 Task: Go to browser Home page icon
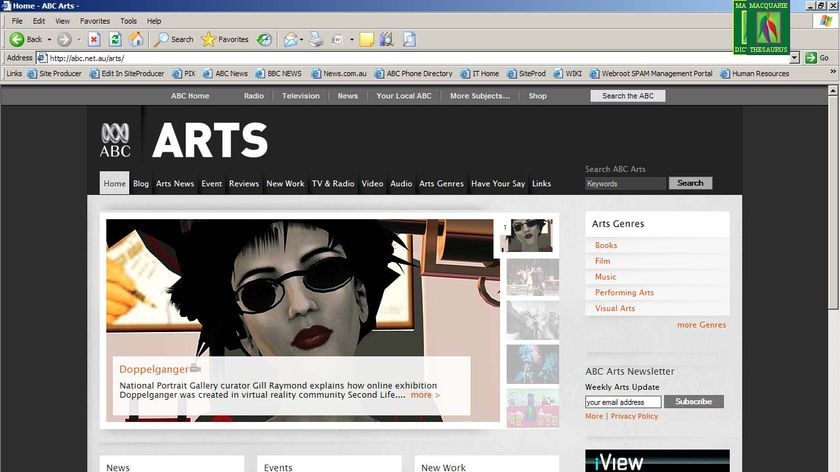pos(136,39)
